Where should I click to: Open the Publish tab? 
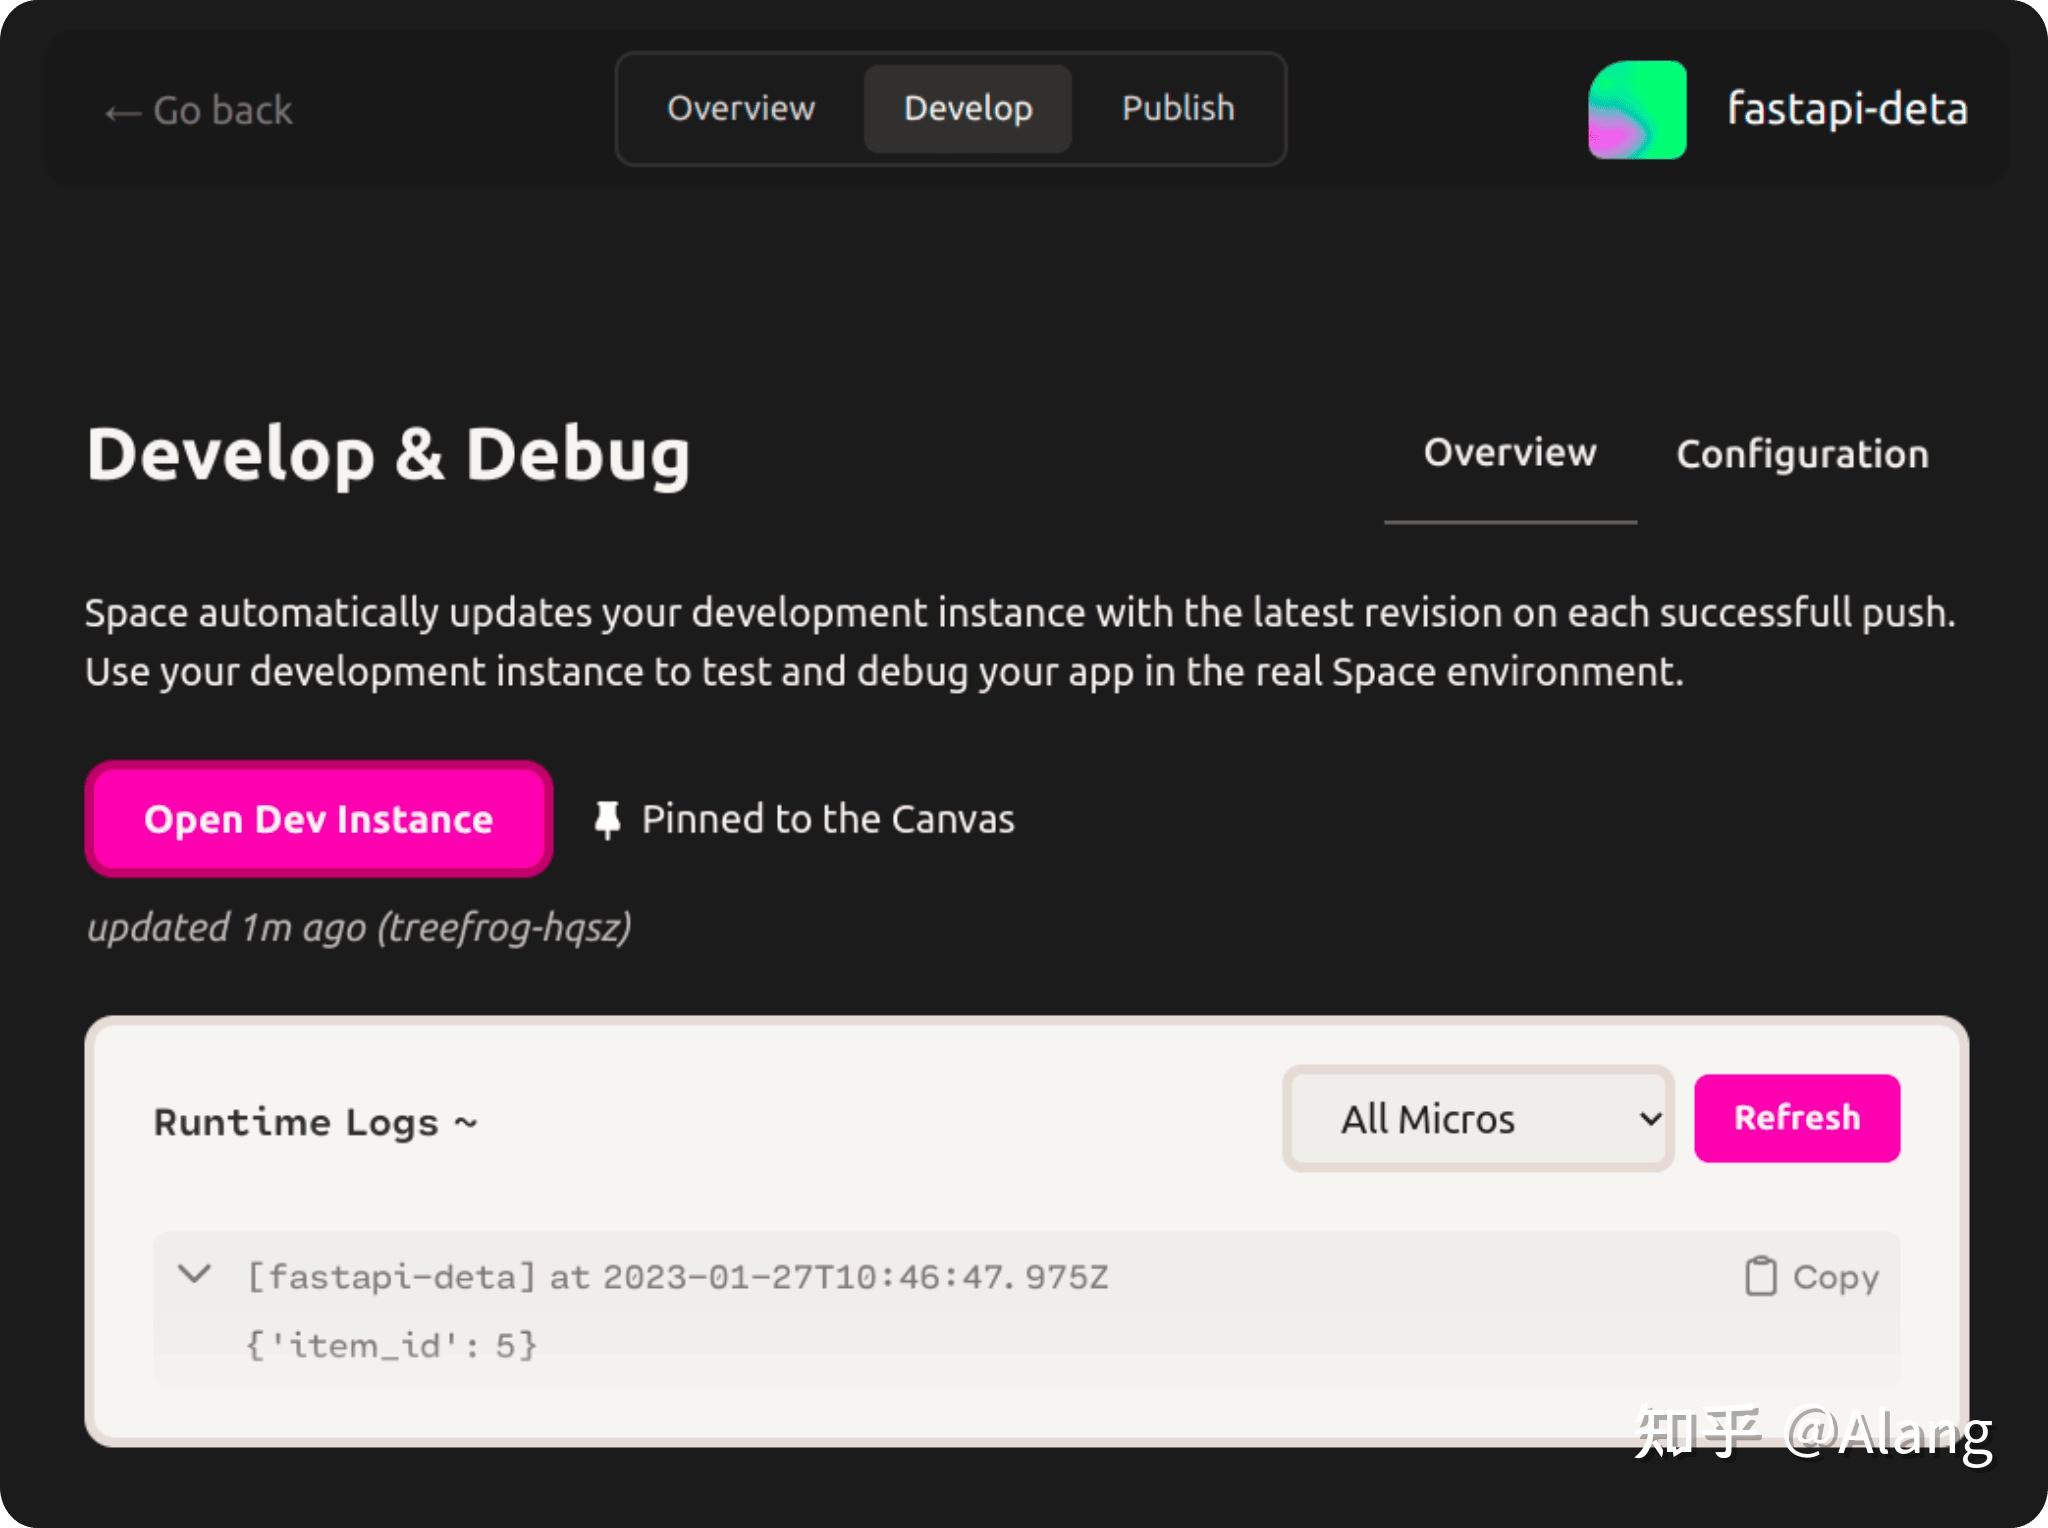pyautogui.click(x=1178, y=108)
